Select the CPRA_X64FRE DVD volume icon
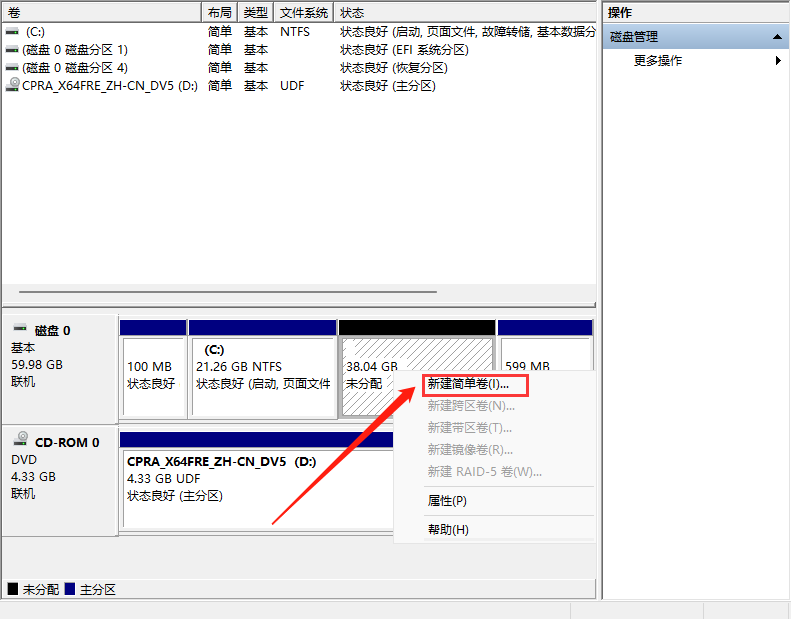The image size is (791, 619). (12, 86)
